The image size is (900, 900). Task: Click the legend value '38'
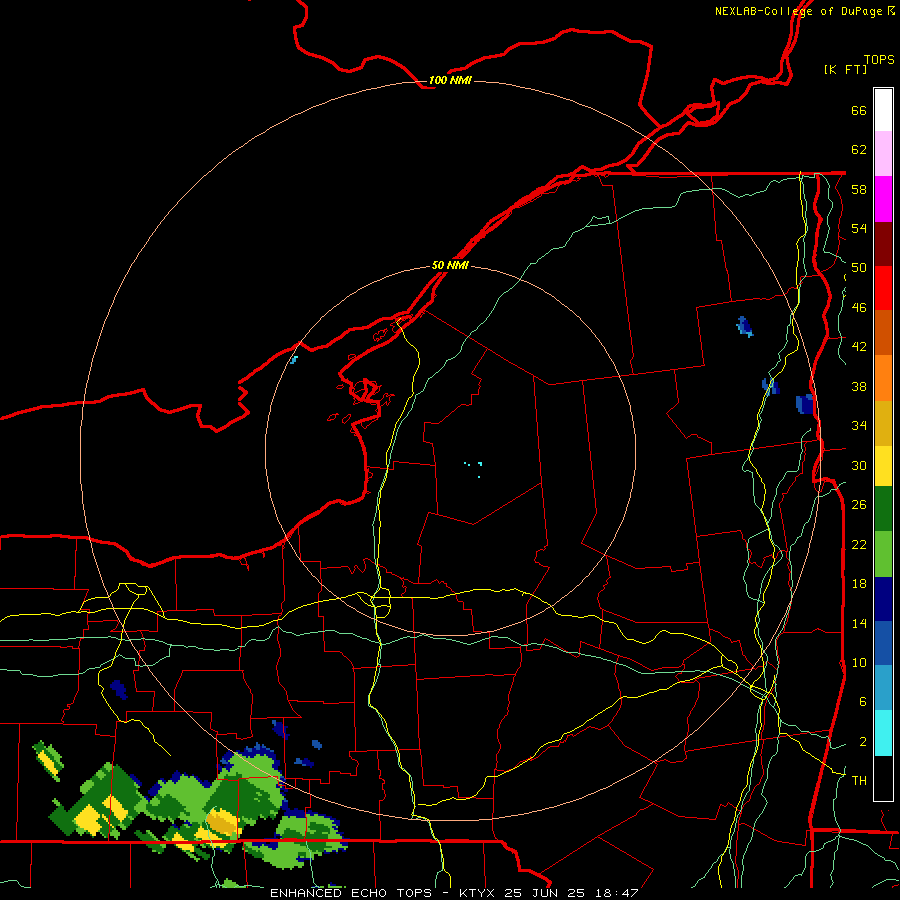click(859, 386)
